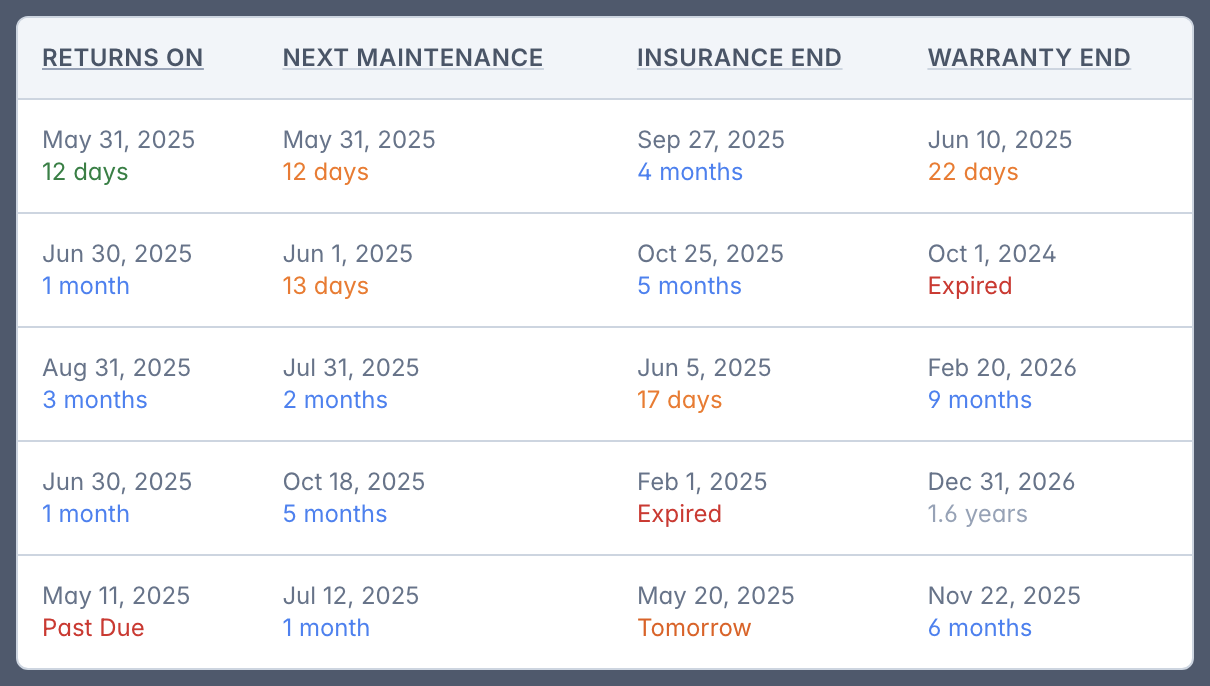Select the 1.6 years warranty label
The height and width of the screenshot is (686, 1210).
(977, 514)
